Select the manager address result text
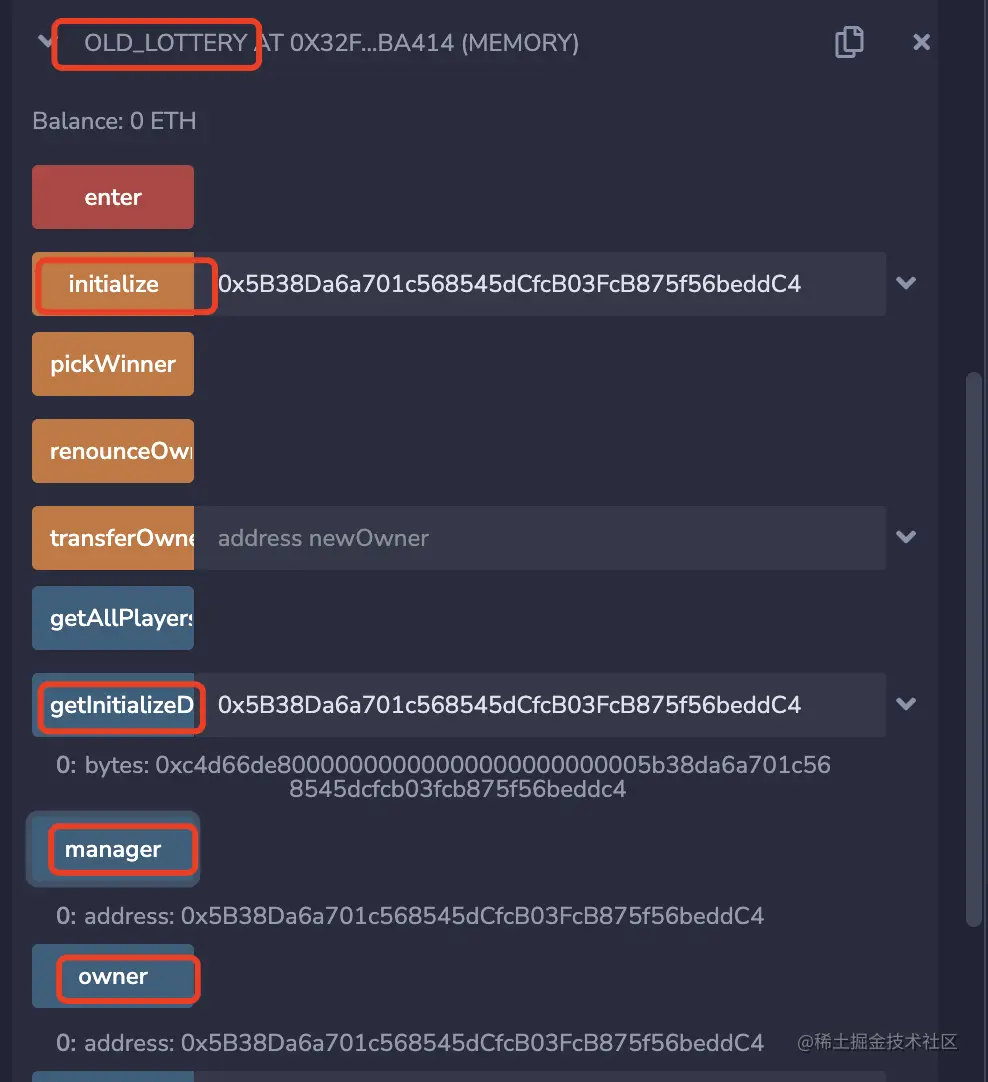Viewport: 988px width, 1082px height. pyautogui.click(x=410, y=916)
